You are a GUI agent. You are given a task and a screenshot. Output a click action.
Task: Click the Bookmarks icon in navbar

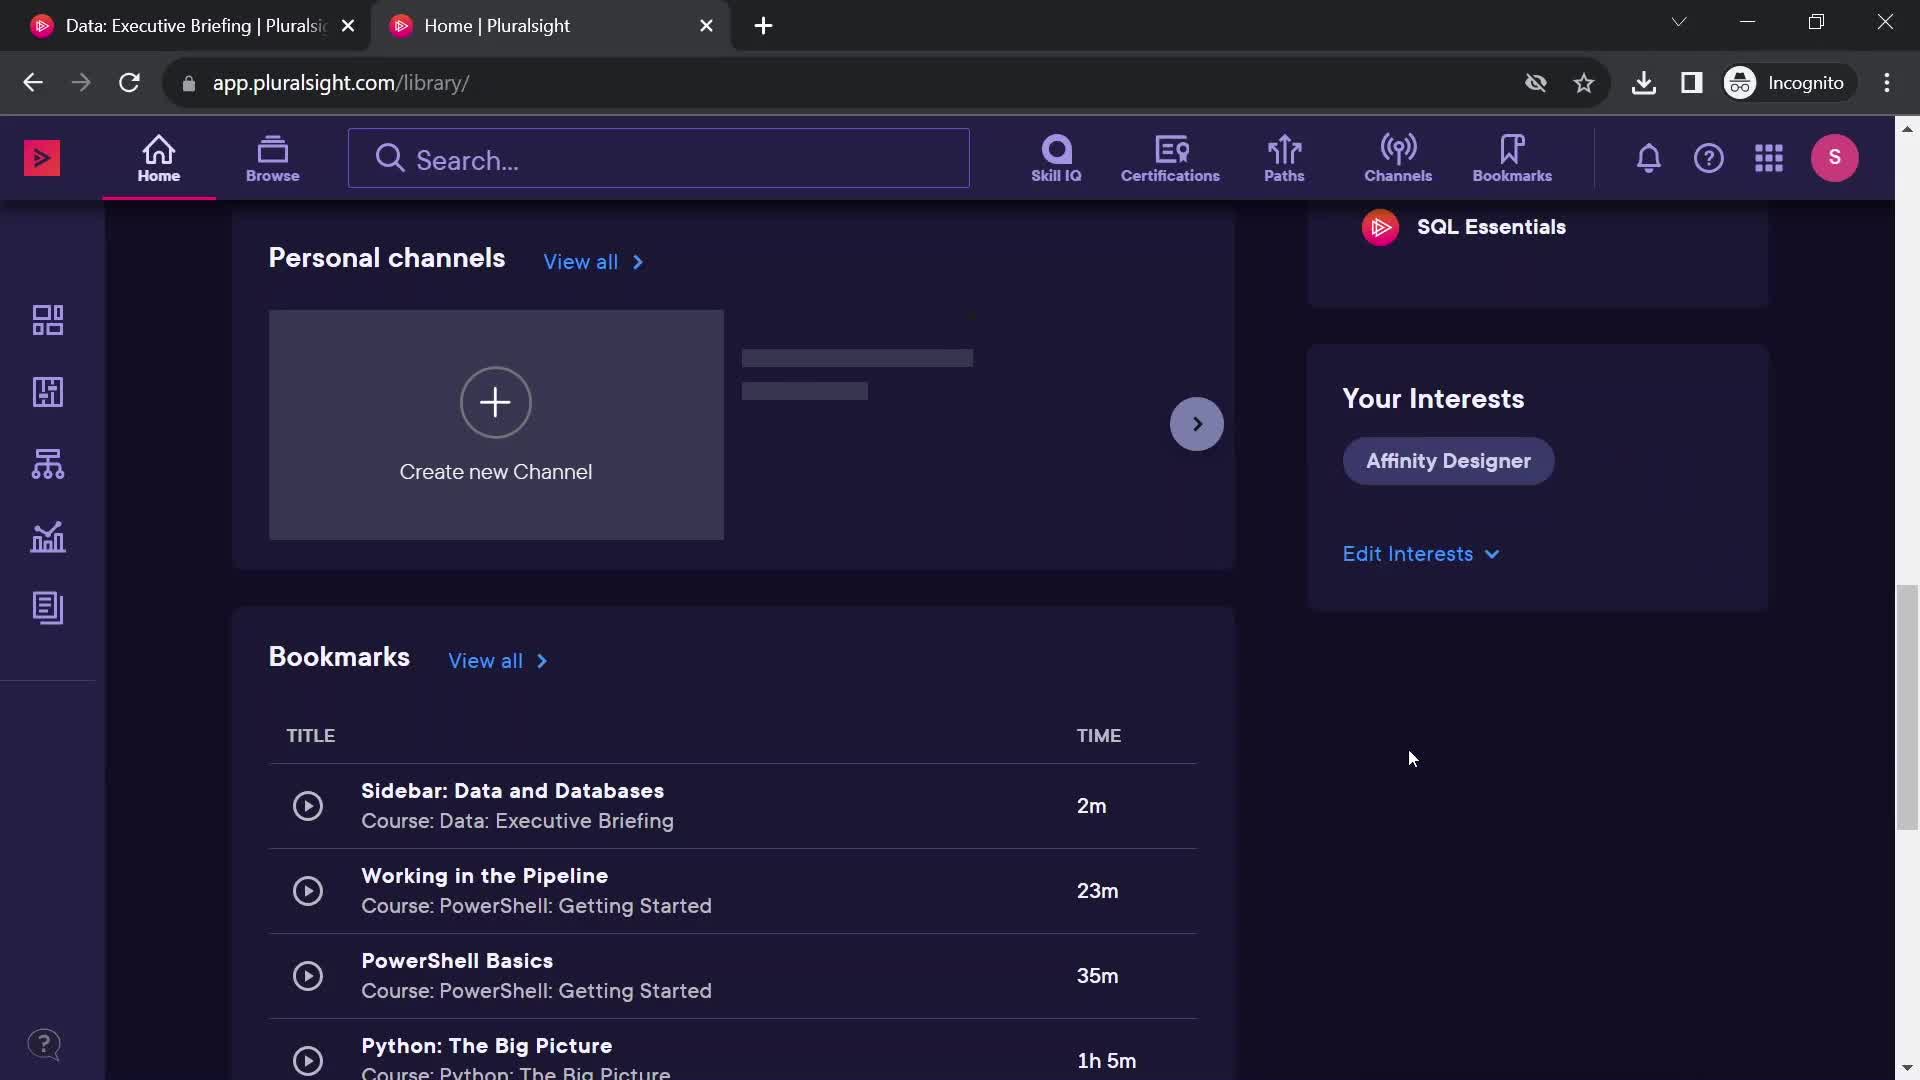coord(1513,158)
